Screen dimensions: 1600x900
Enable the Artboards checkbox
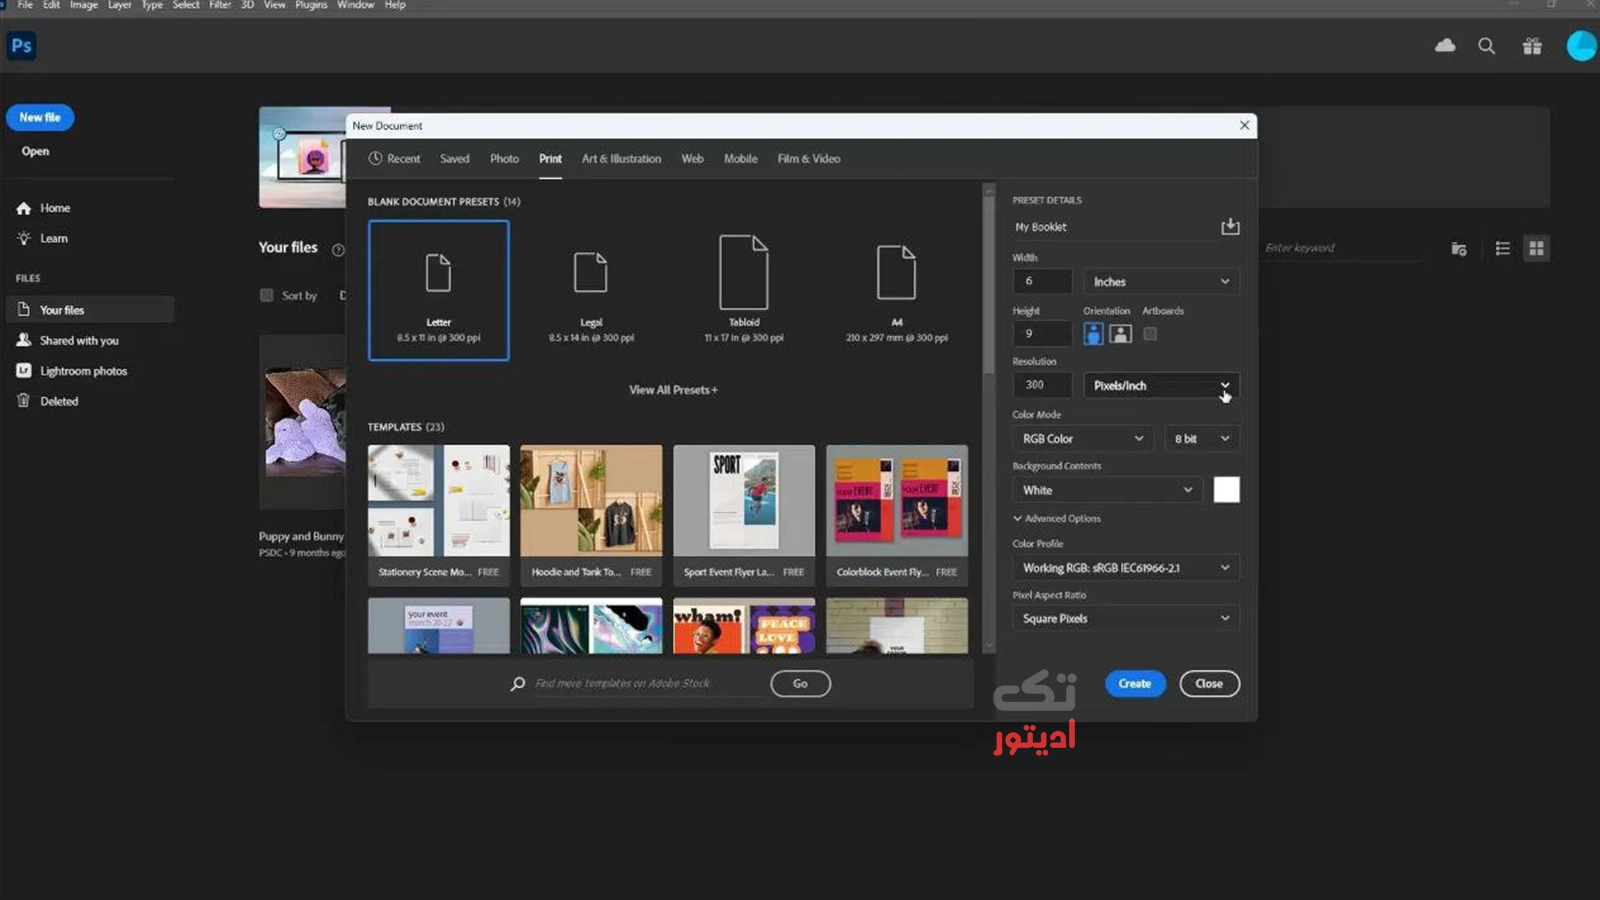[x=1150, y=334]
